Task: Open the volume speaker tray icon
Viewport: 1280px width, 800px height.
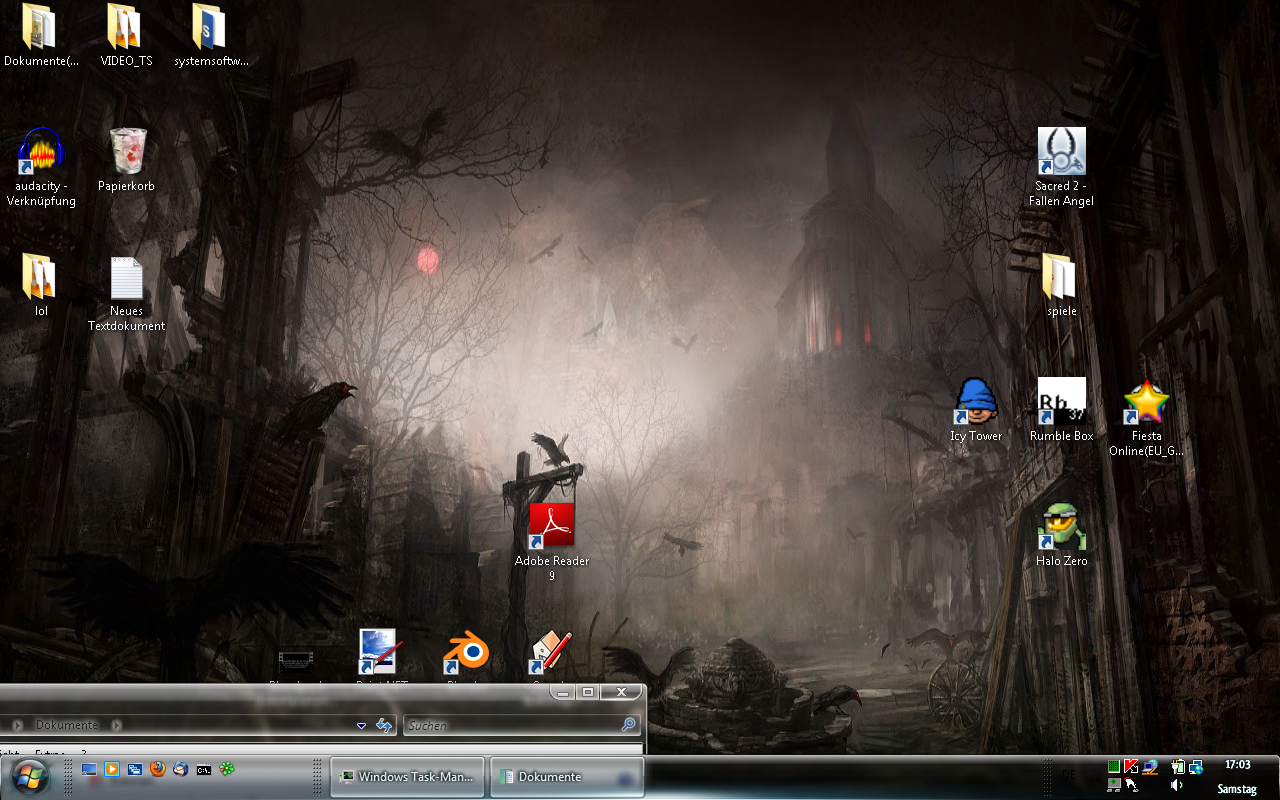Action: [1177, 785]
